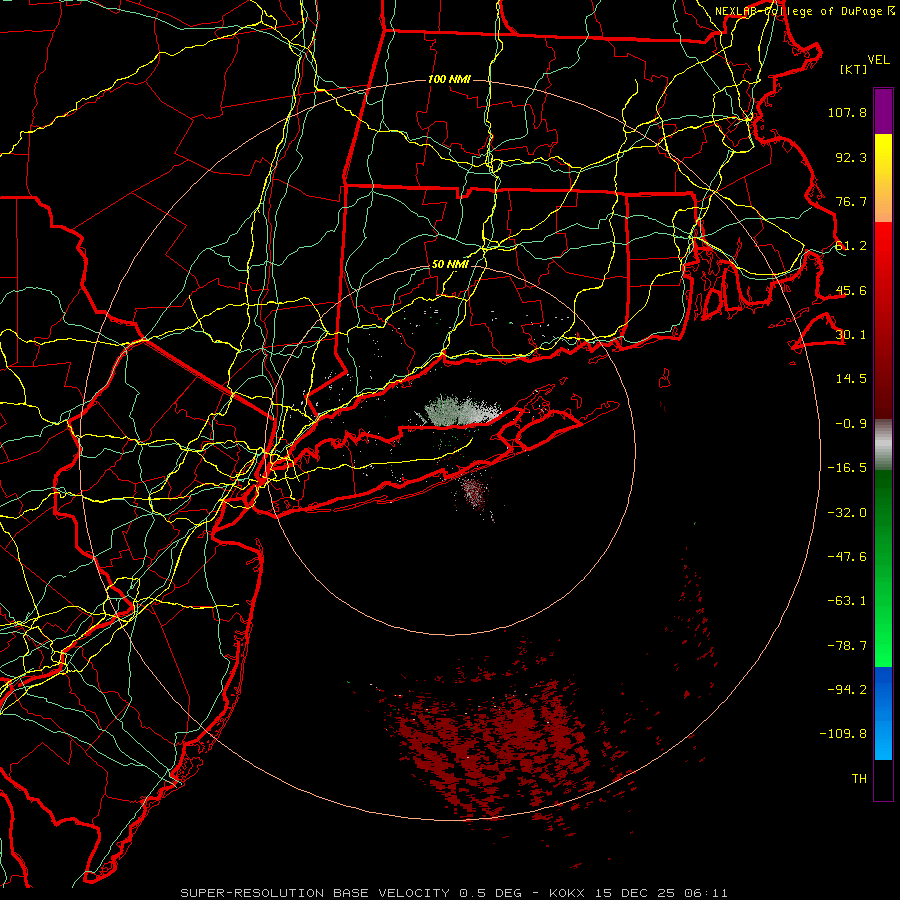900x900 pixels.
Task: Select the 45.6 velocity scale label
Action: (x=851, y=290)
